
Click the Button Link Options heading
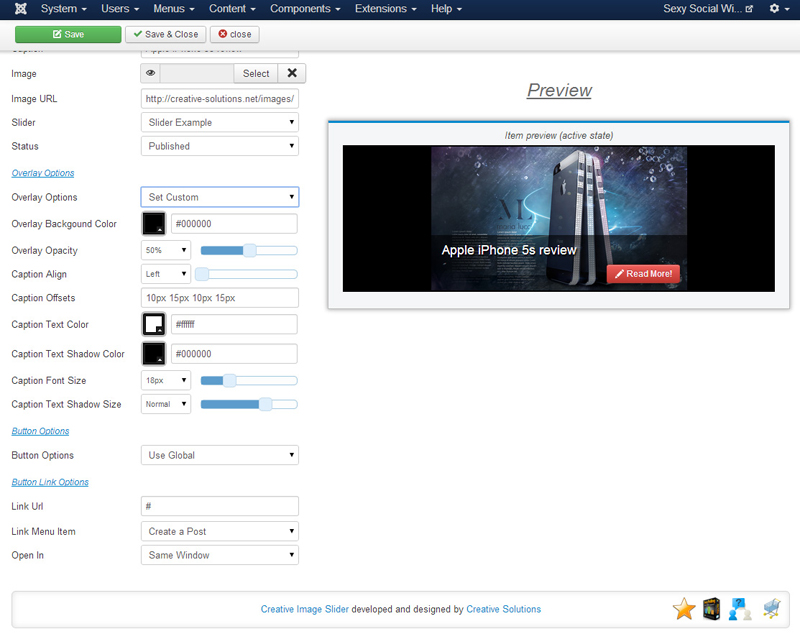point(50,482)
